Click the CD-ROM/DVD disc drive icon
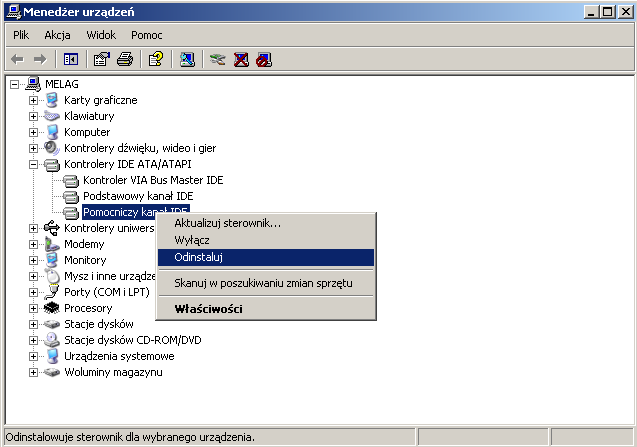The height and width of the screenshot is (447, 637). 52,340
